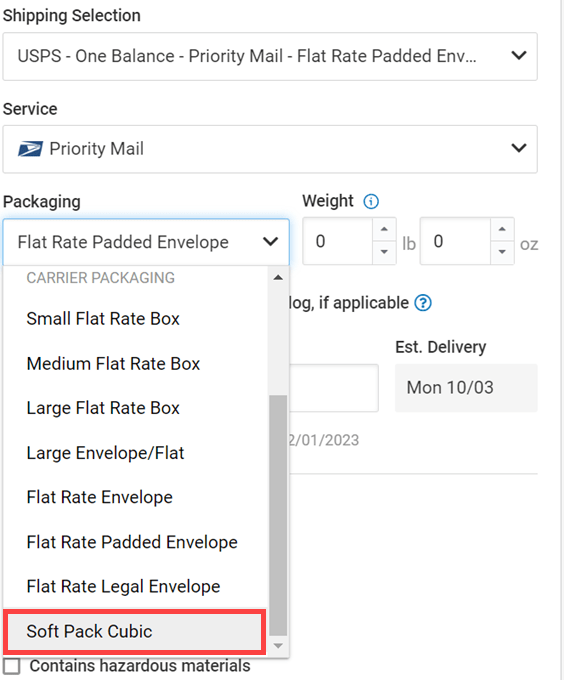This screenshot has height=680, width=564.
Task: Click the CARRIER PACKAGING group header
Action: [x=101, y=278]
